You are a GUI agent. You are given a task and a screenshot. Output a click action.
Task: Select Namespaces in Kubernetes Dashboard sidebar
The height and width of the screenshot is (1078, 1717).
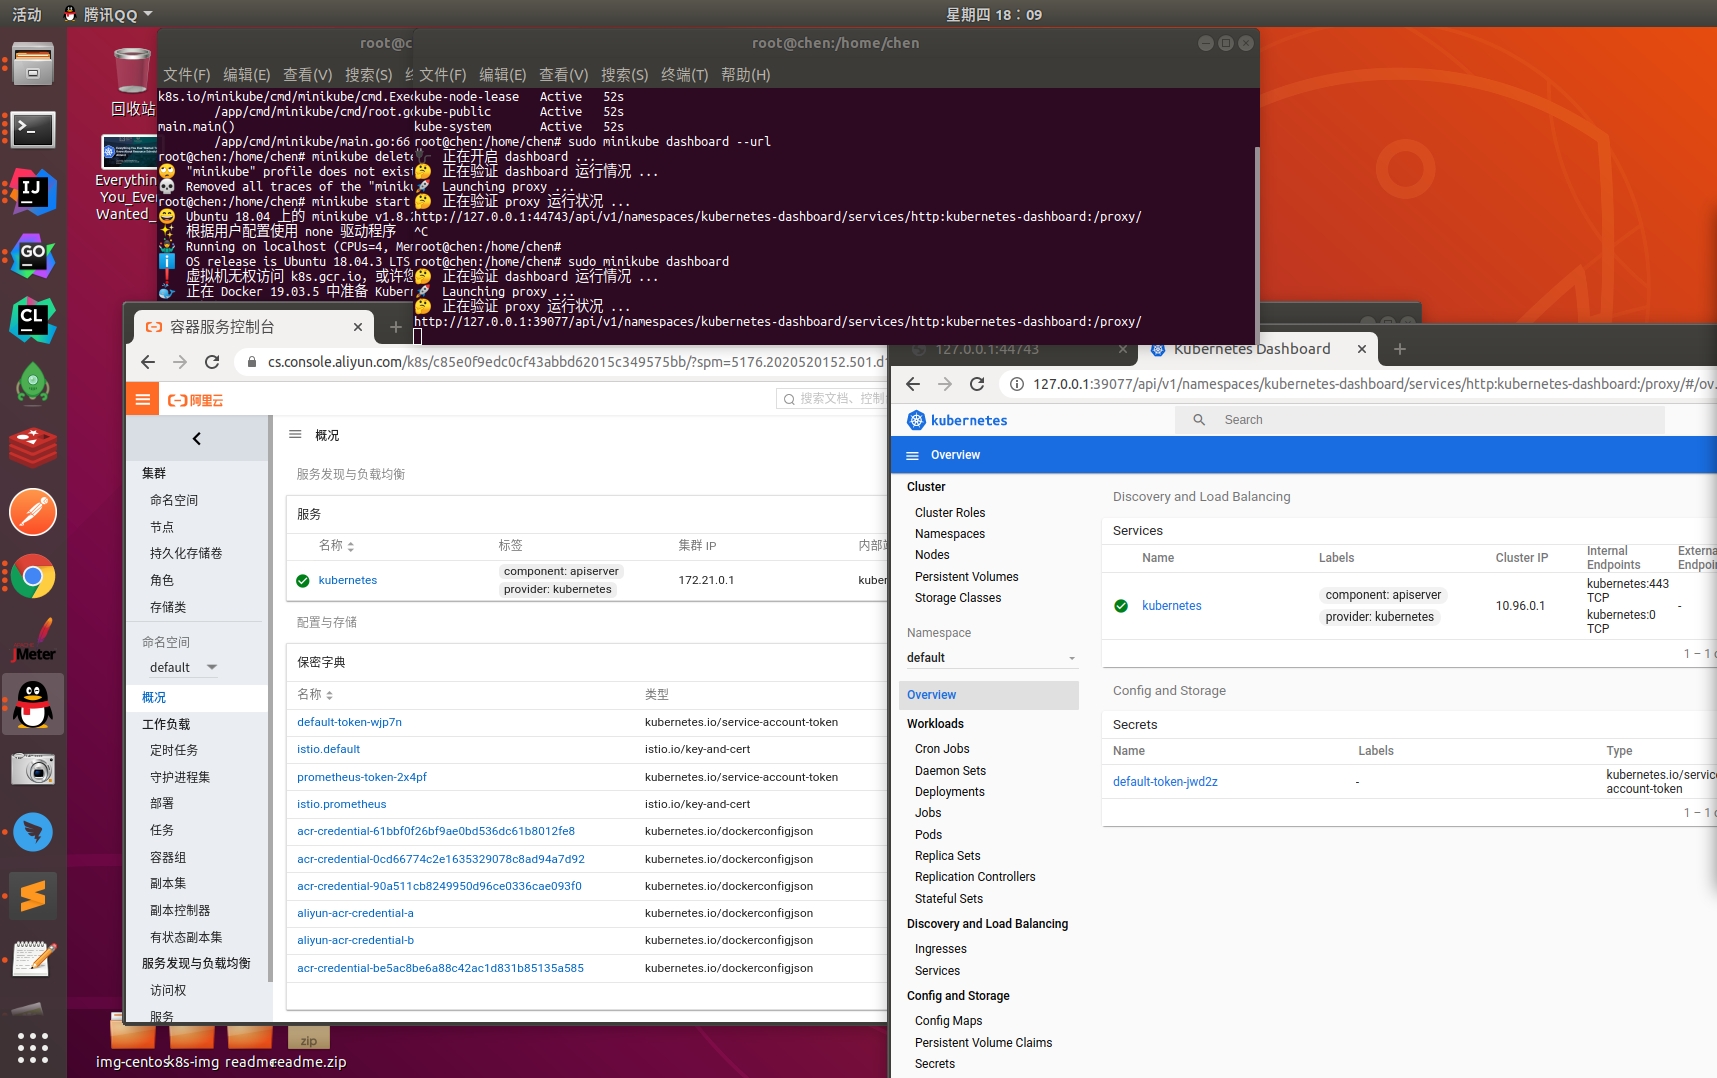point(949,534)
